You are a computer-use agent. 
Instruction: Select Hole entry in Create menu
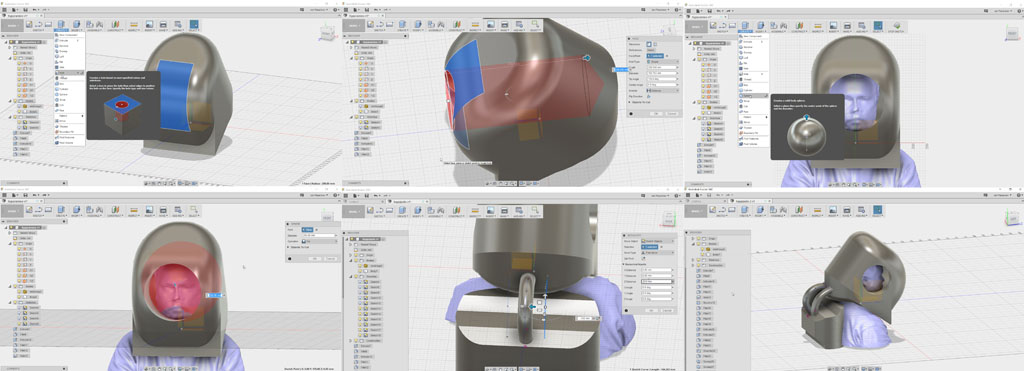point(70,73)
